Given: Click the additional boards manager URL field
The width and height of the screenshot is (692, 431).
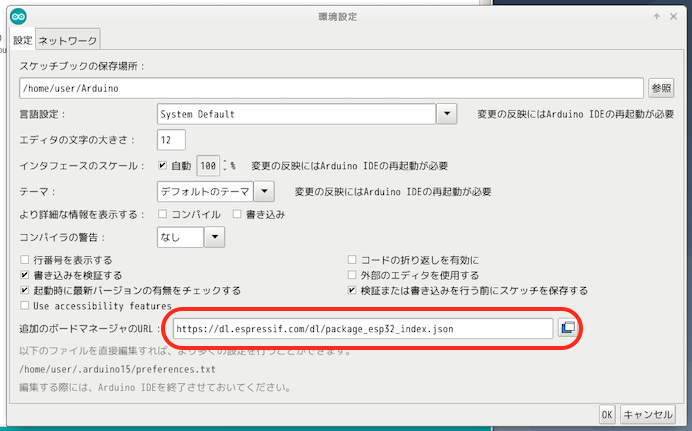Looking at the screenshot, I should click(360, 328).
